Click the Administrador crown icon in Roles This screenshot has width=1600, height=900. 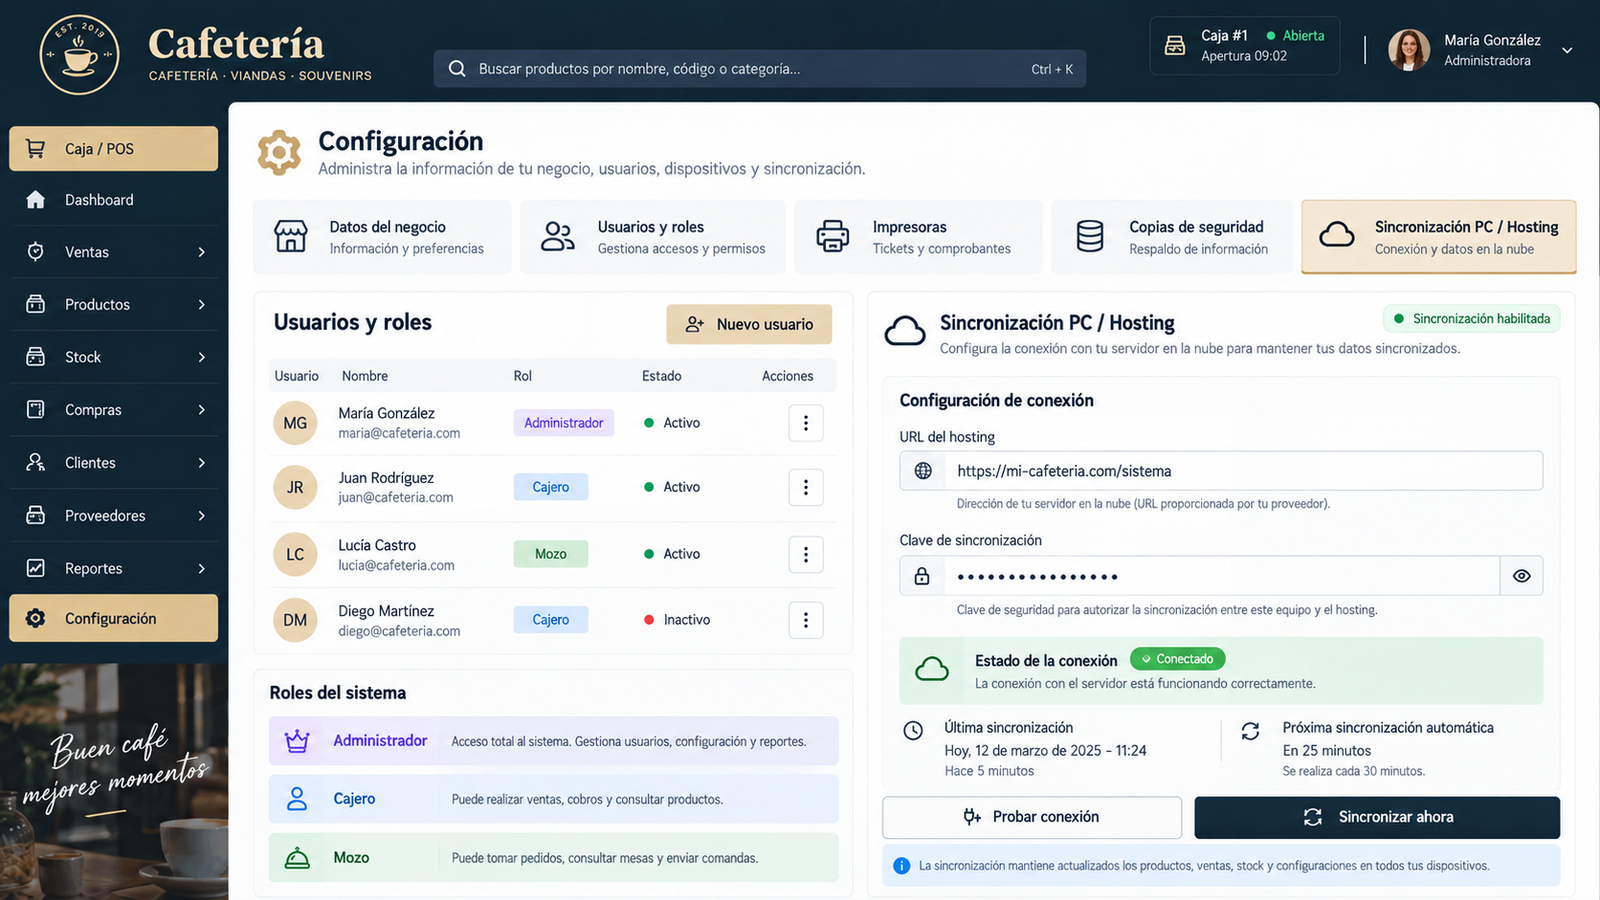297,741
